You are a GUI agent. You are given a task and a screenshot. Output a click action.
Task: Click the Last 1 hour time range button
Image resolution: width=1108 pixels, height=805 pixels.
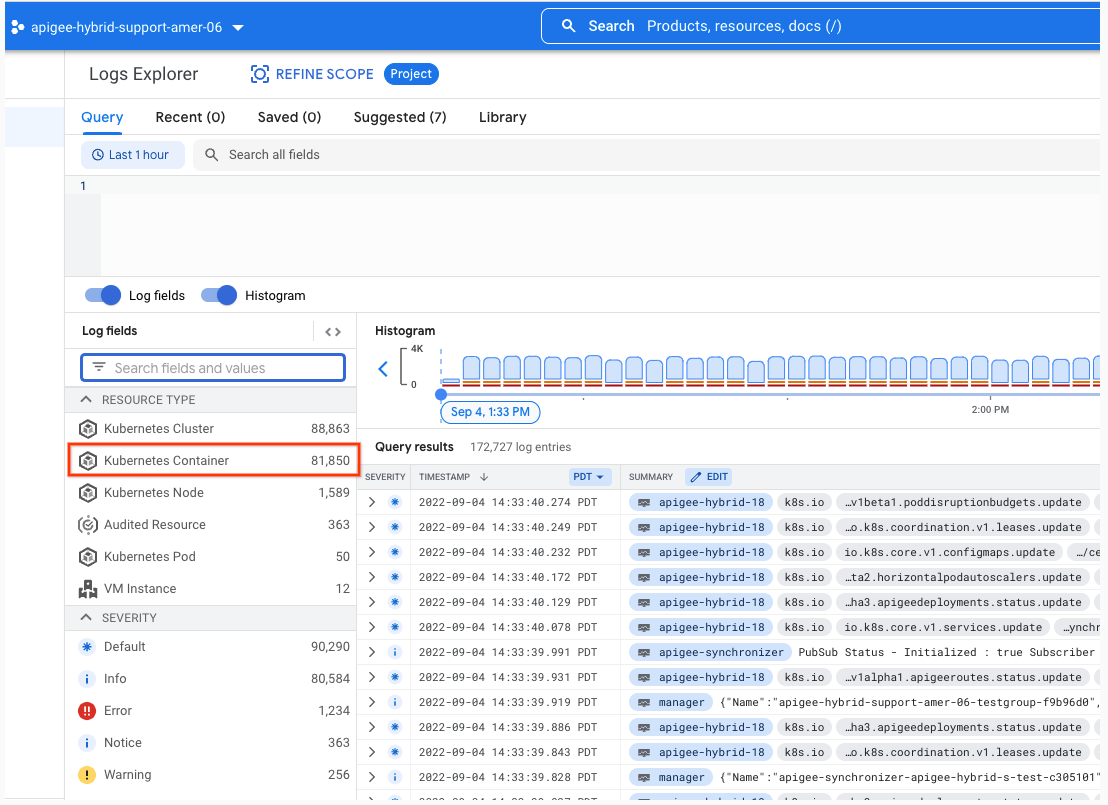pos(131,155)
